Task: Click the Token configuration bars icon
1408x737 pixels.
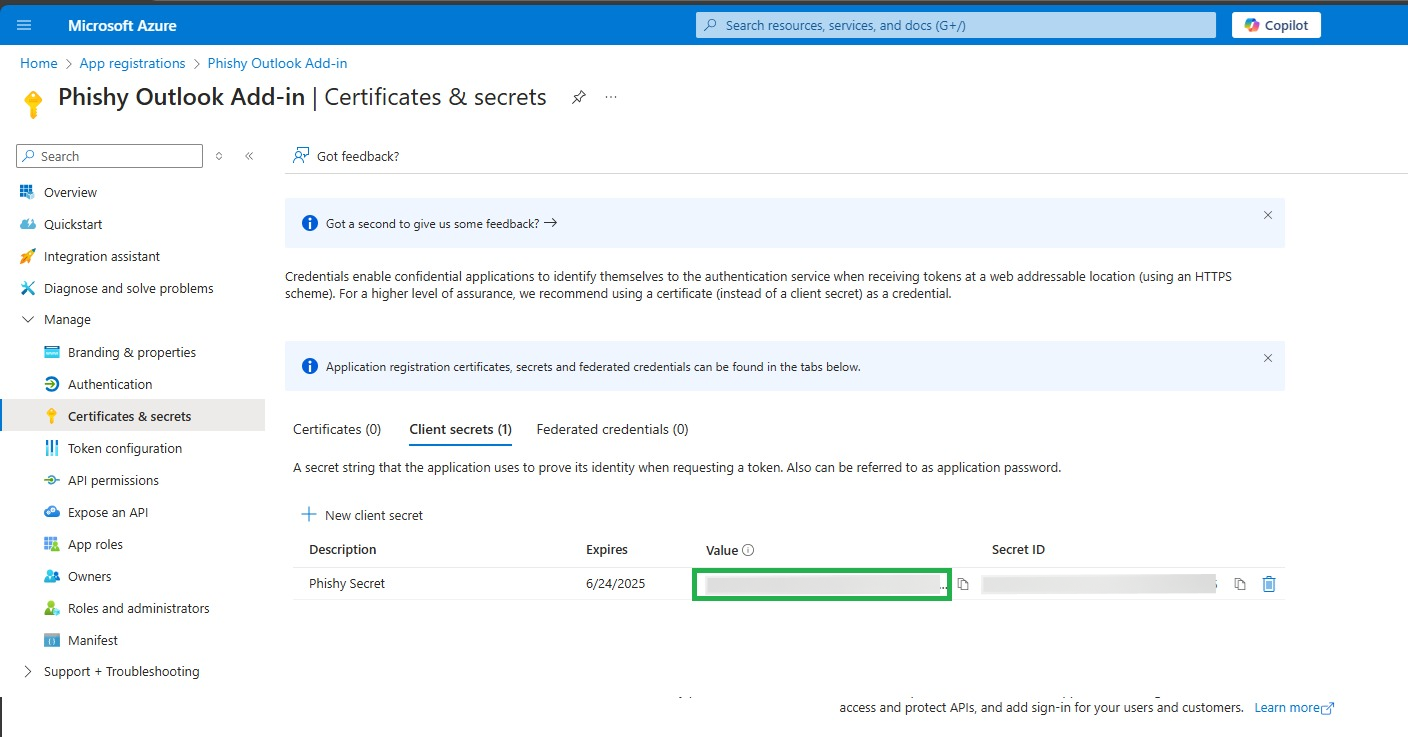Action: click(x=52, y=448)
